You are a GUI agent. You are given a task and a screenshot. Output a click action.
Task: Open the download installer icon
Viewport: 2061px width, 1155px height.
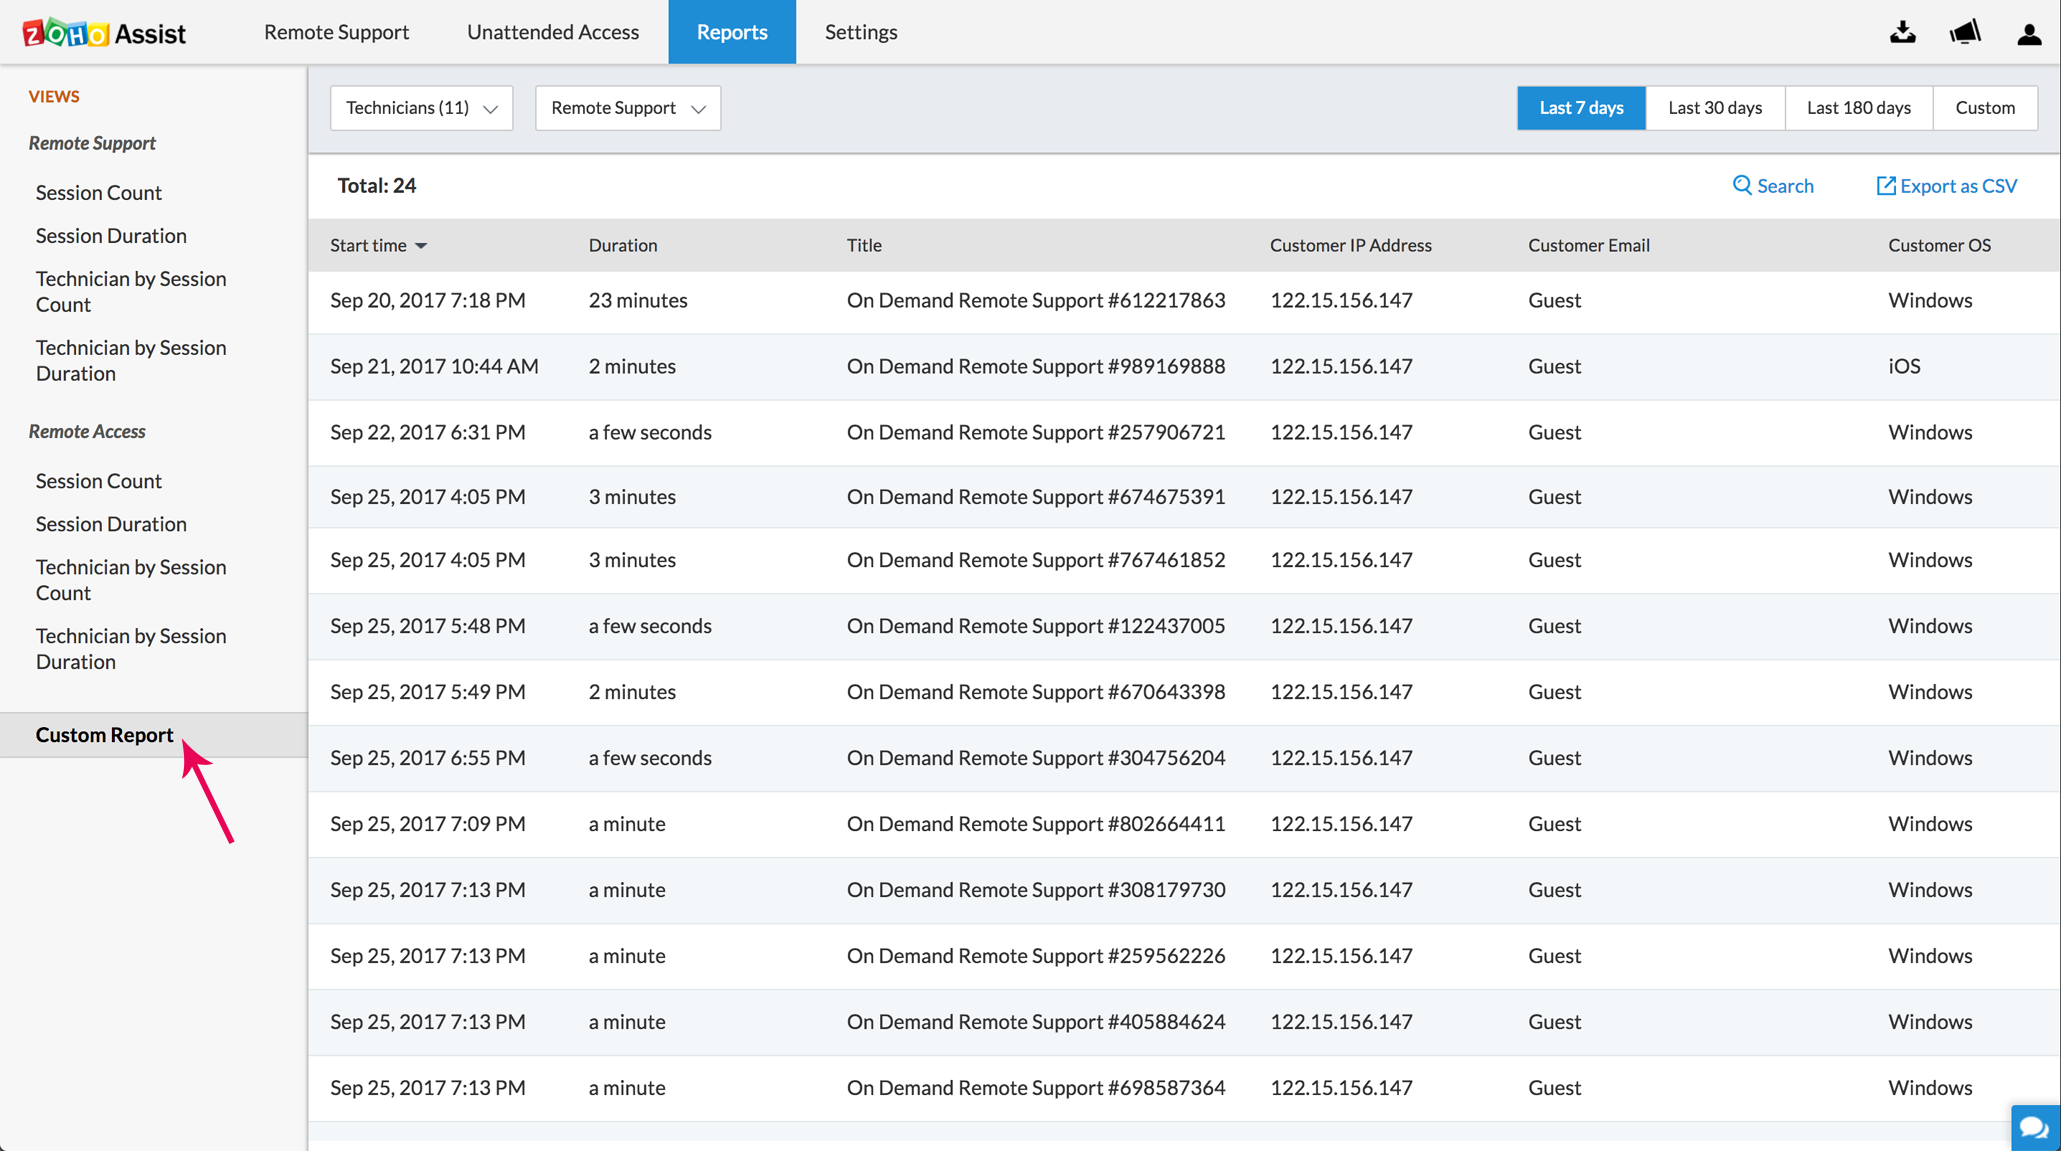[x=1903, y=32]
